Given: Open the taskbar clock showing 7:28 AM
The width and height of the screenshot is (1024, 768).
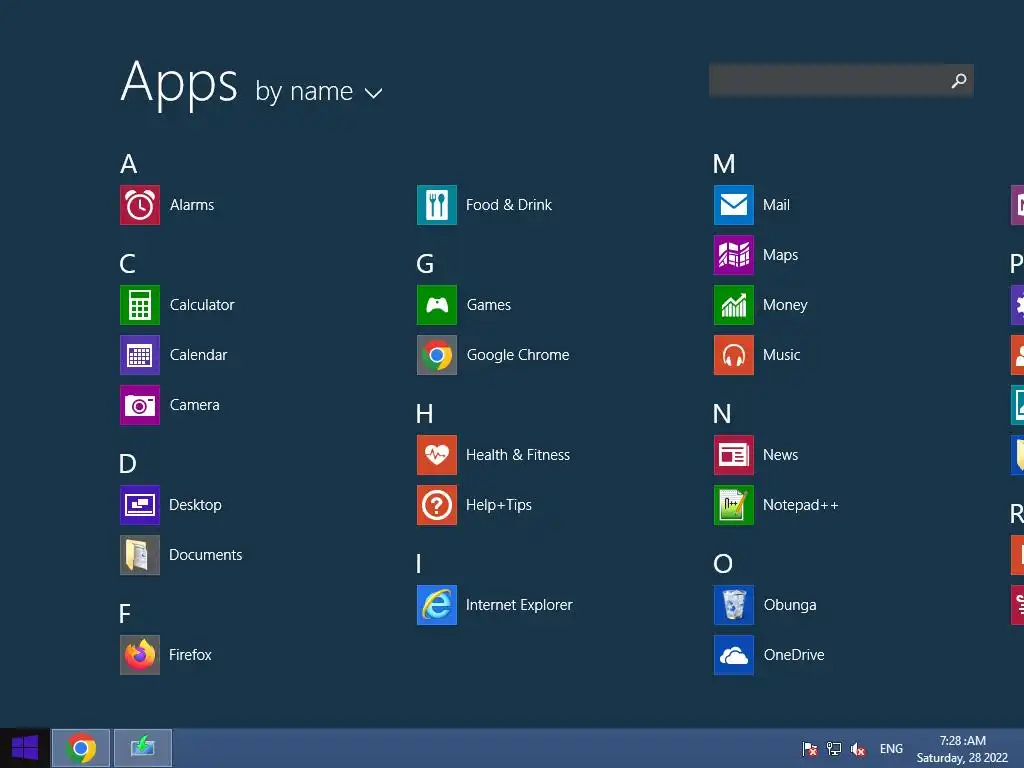Looking at the screenshot, I should coord(963,749).
